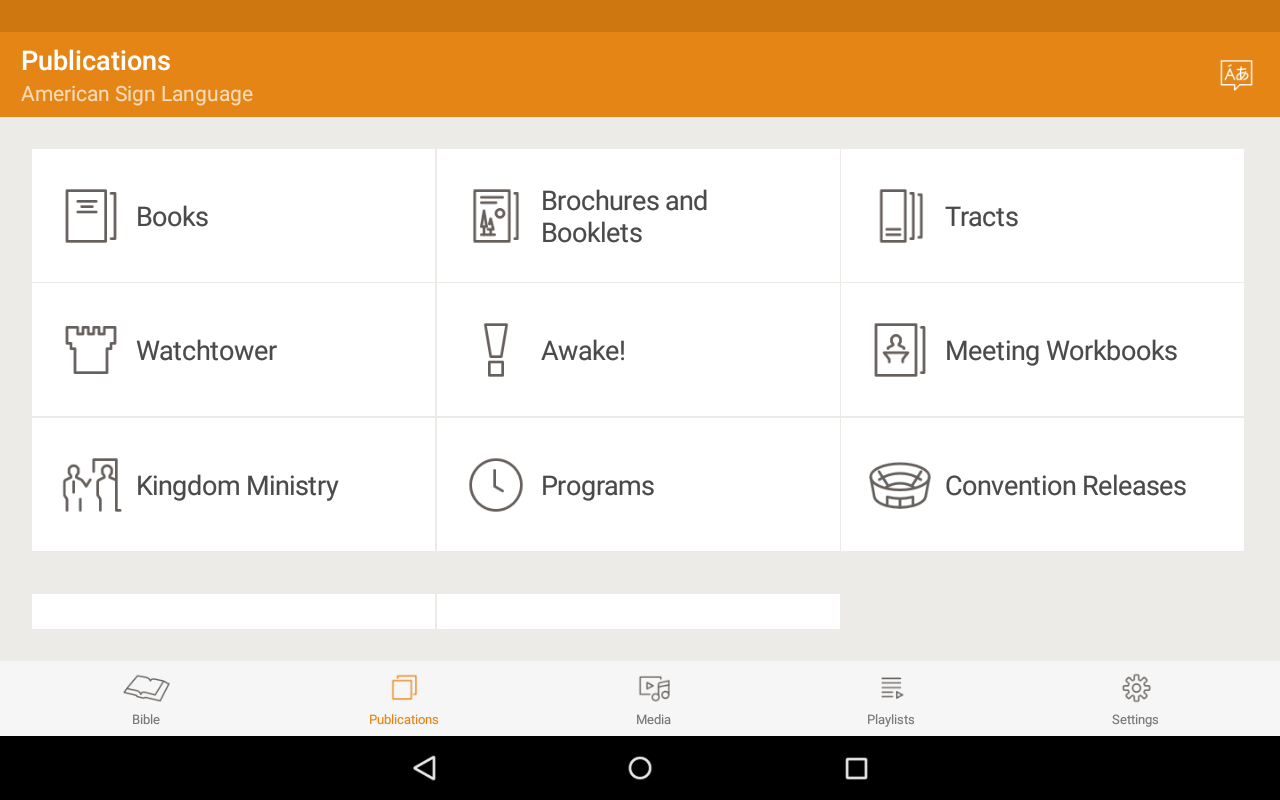1280x800 pixels.
Task: Open the Programs label
Action: [x=598, y=486]
